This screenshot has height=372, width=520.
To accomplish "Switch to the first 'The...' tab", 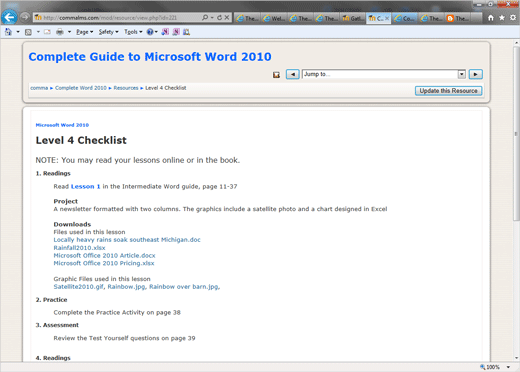I will coord(247,18).
